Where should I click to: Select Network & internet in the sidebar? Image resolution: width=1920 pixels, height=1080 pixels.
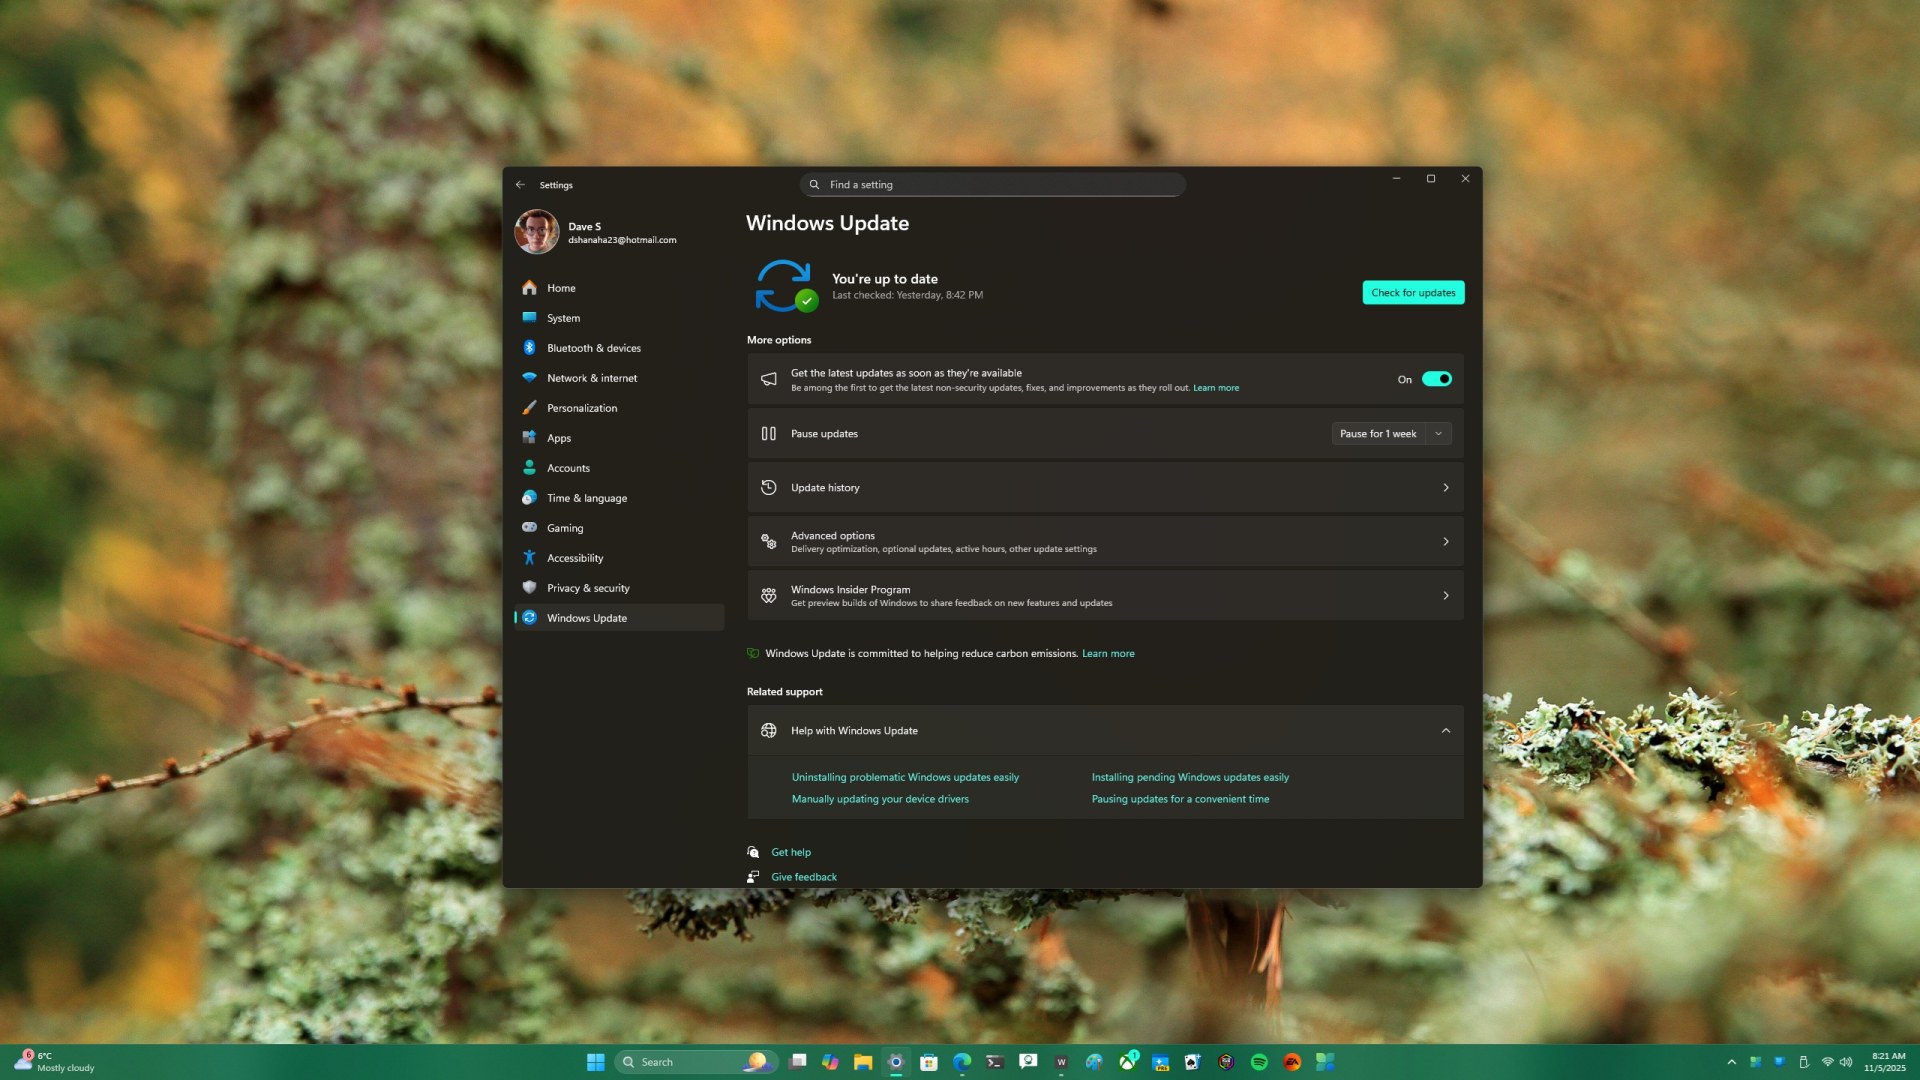tap(619, 378)
